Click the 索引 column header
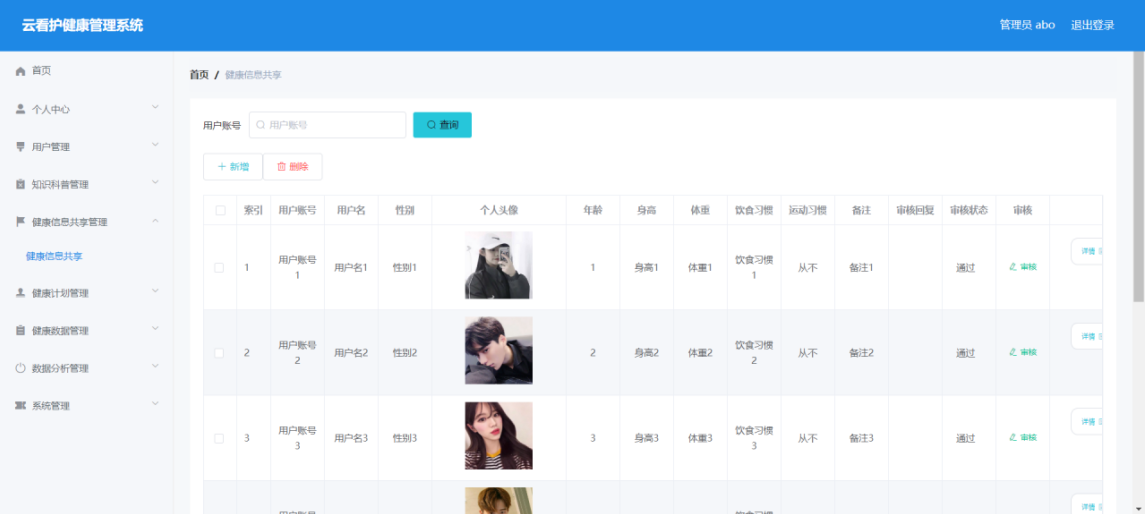Screen dimensions: 1146x514 click(253, 211)
